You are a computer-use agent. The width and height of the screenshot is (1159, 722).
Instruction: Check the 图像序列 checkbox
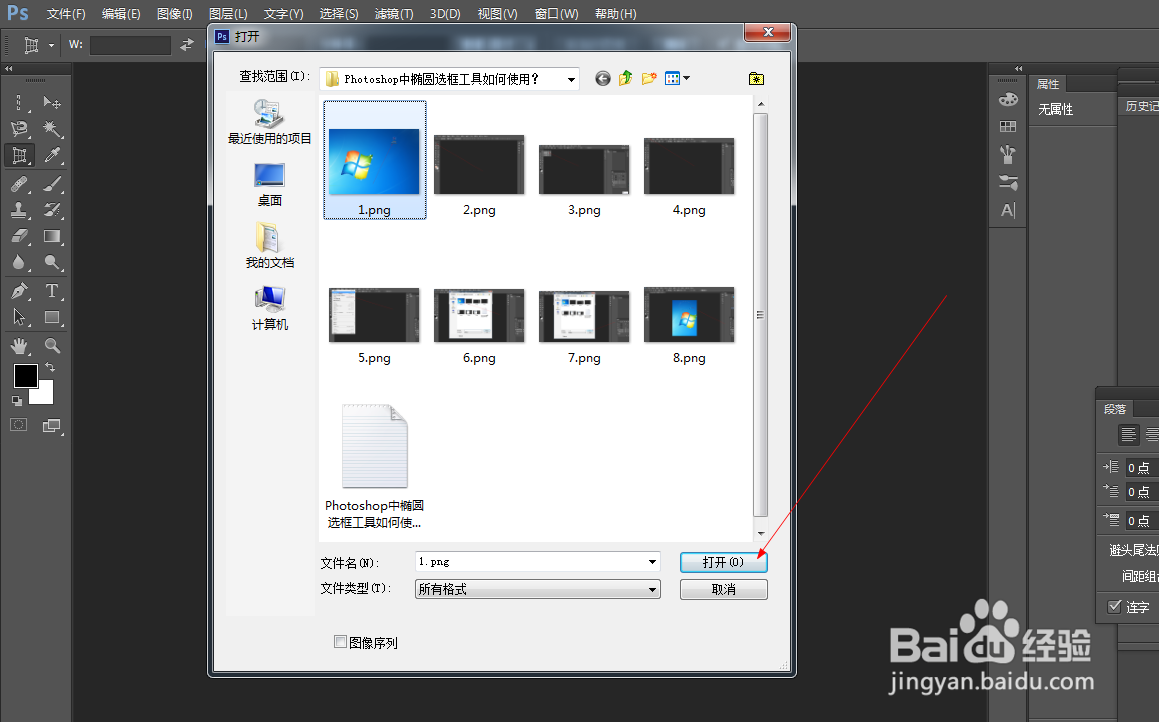coord(341,642)
